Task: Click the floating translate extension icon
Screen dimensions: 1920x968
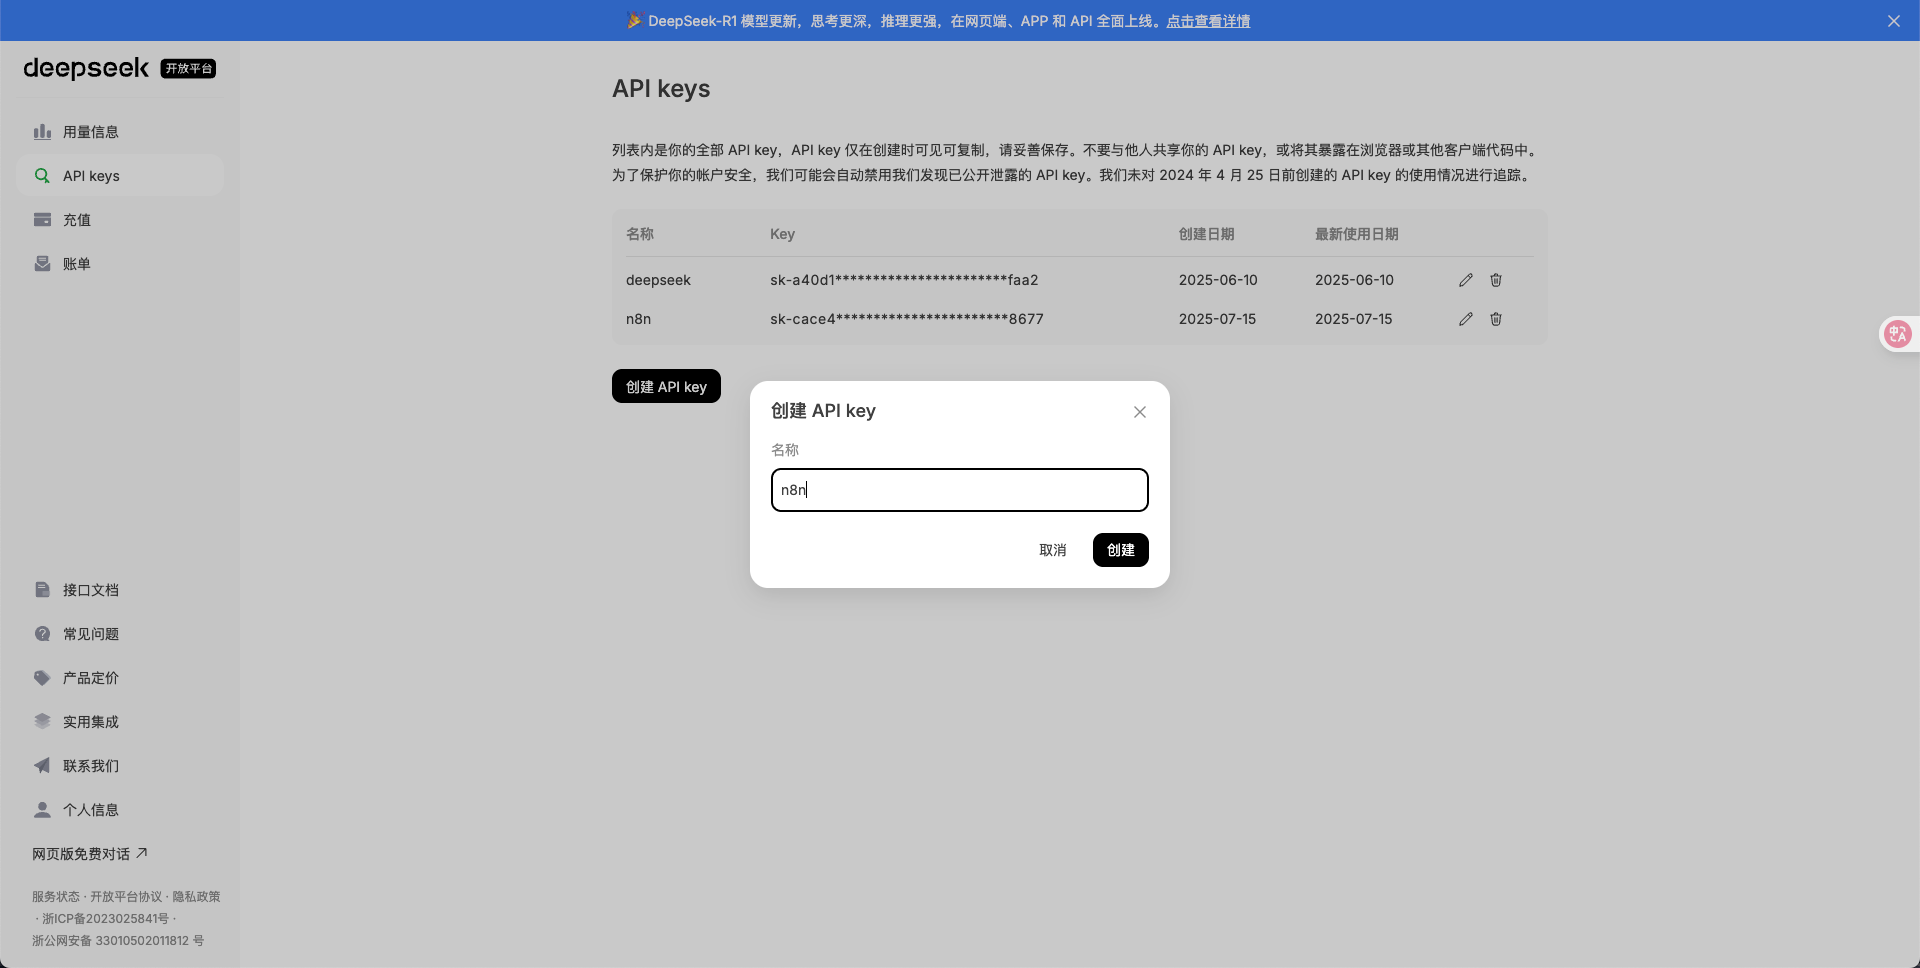Action: tap(1898, 334)
